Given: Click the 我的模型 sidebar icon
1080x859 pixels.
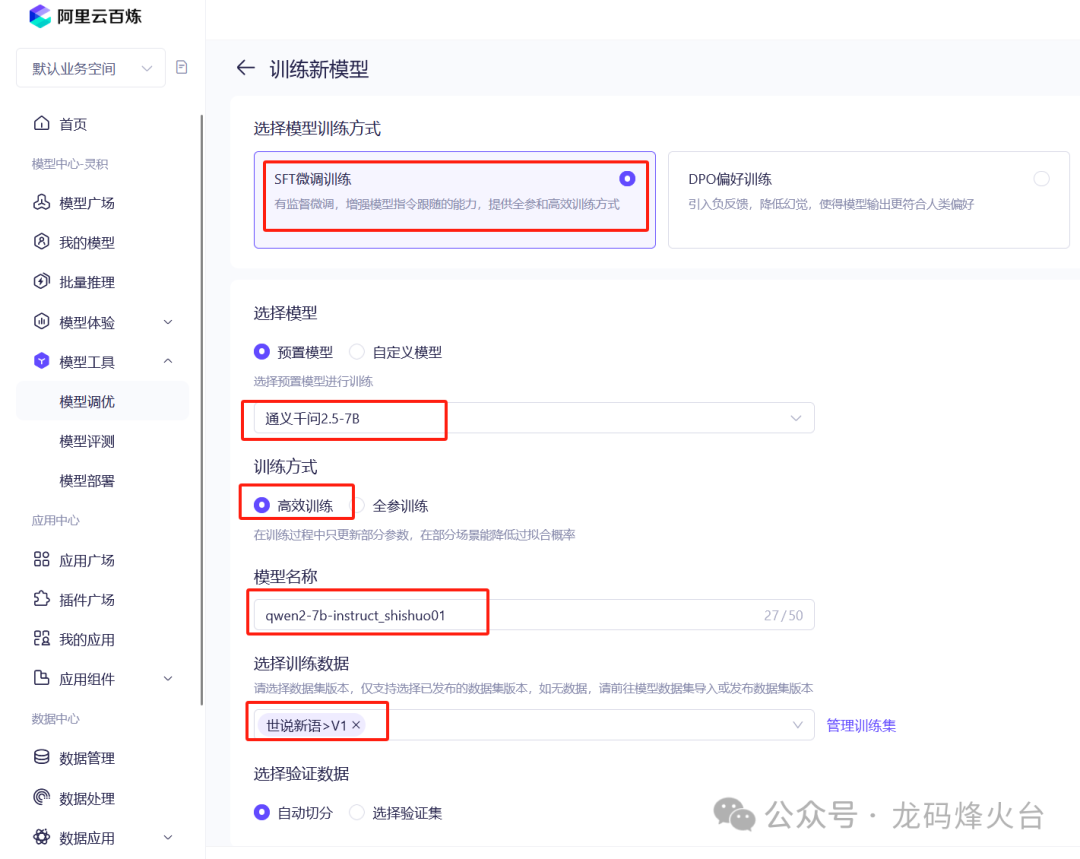Looking at the screenshot, I should 41,242.
